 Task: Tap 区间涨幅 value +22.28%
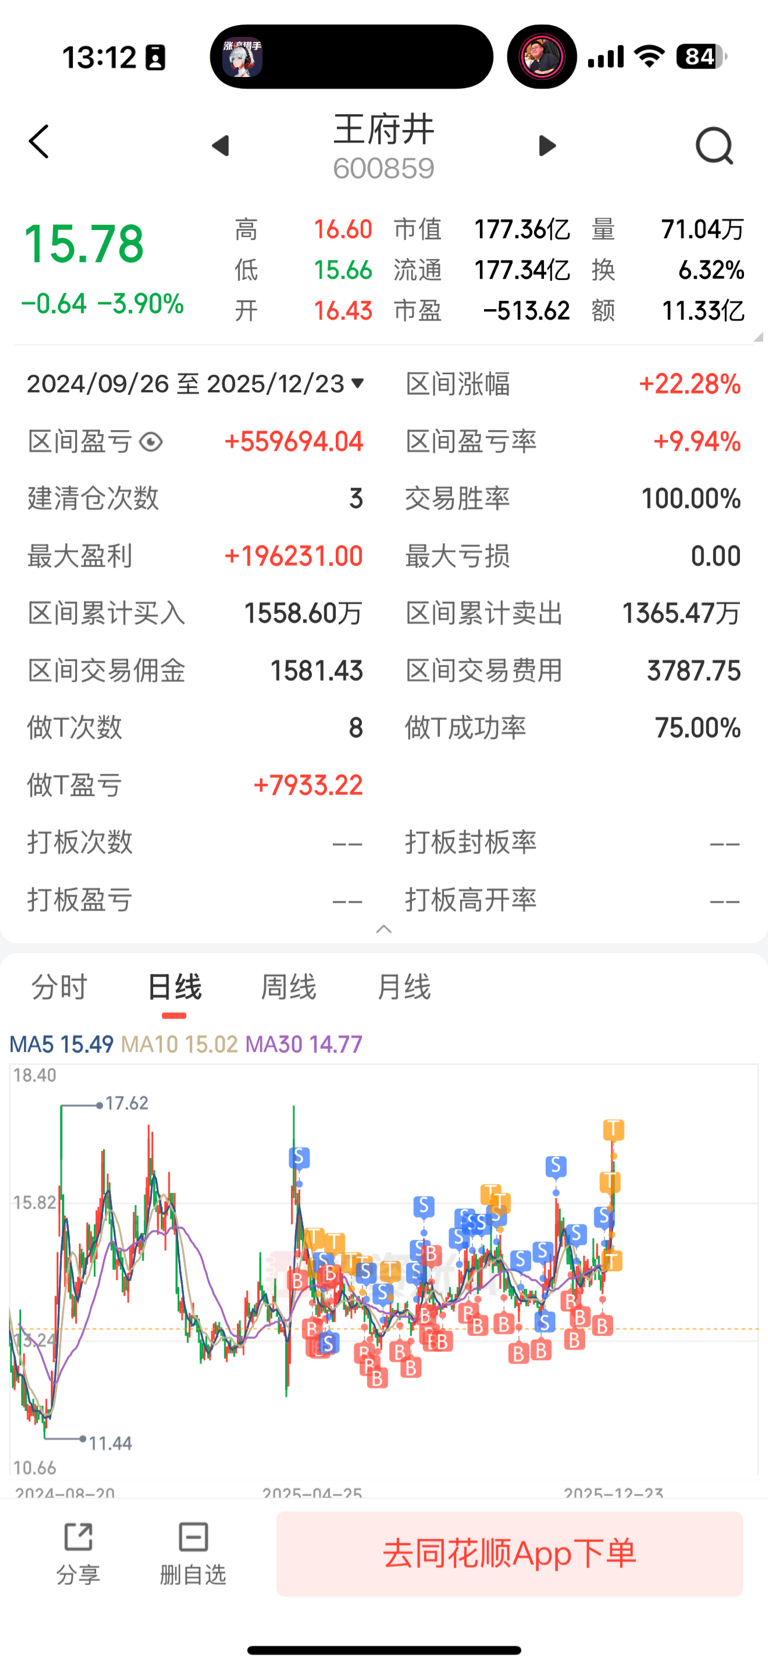coord(689,384)
